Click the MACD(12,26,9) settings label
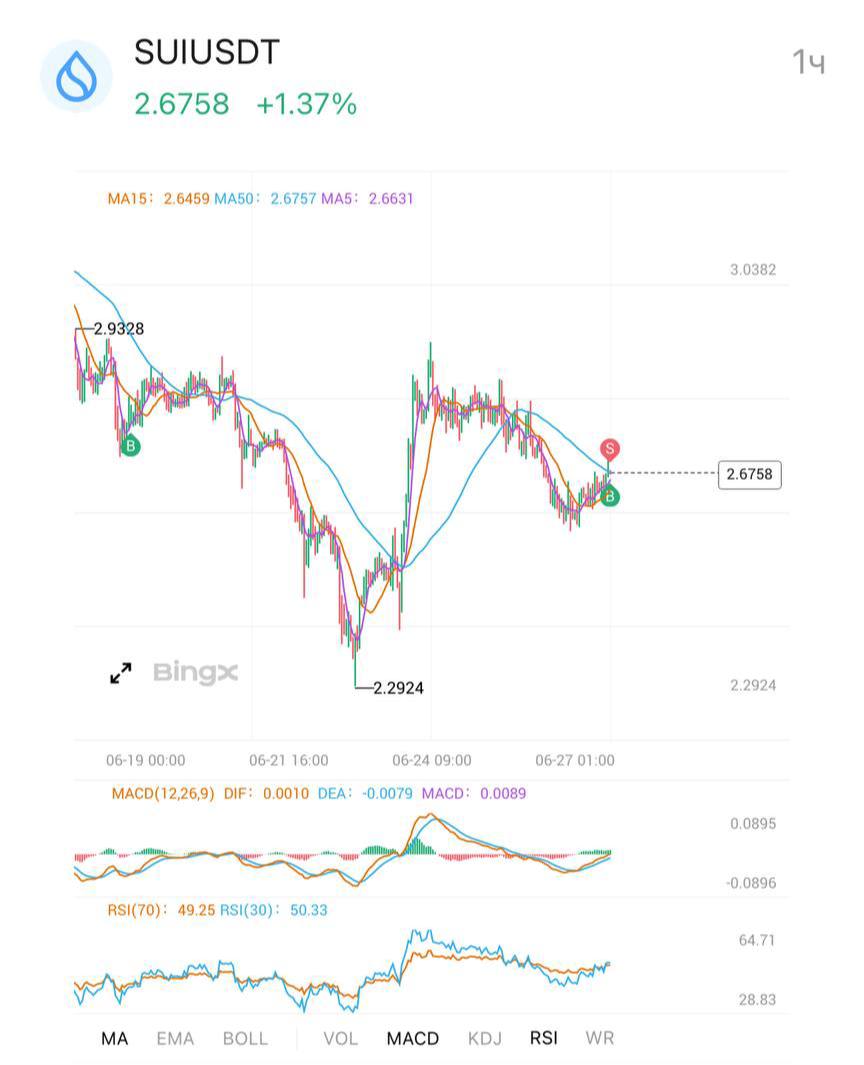 162,793
